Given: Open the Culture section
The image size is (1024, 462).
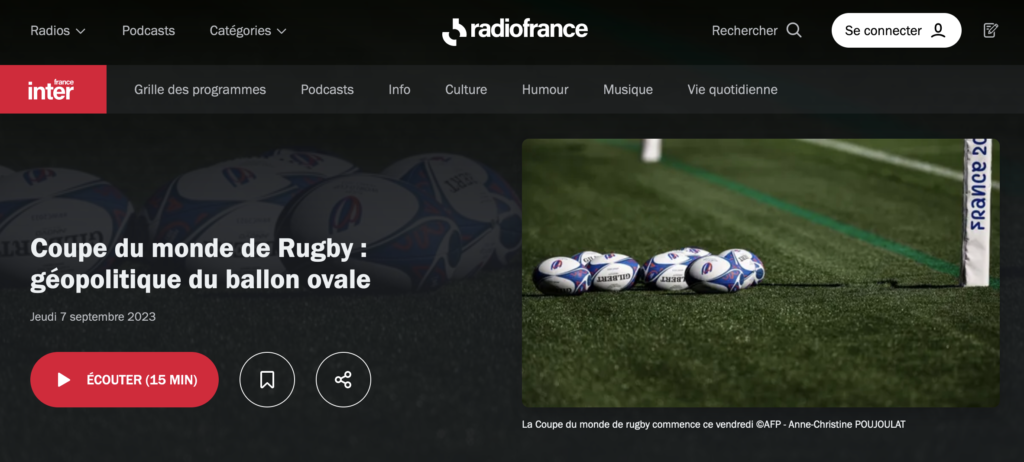Looking at the screenshot, I should point(466,90).
